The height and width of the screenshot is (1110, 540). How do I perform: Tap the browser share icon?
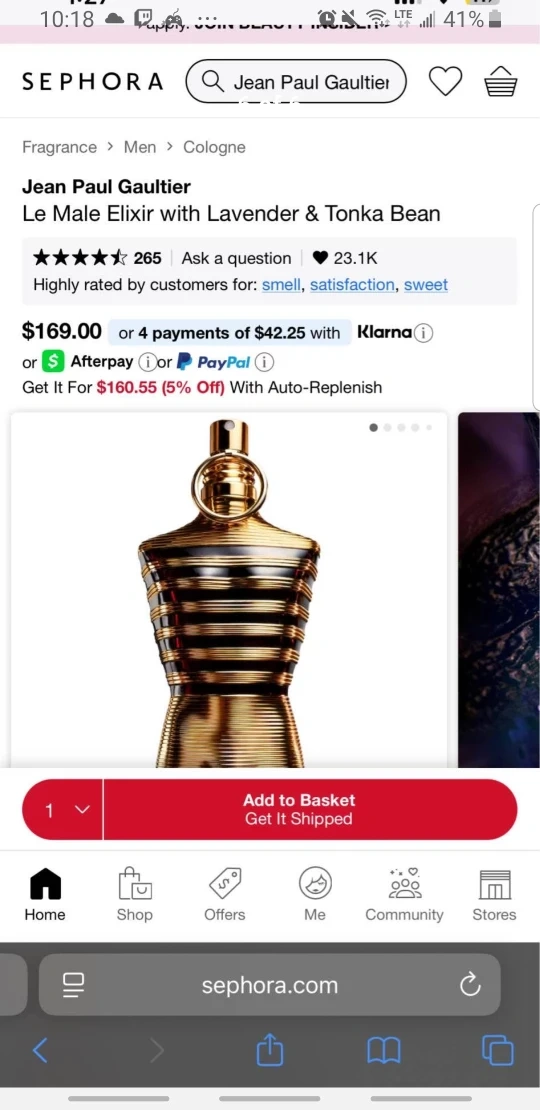pyautogui.click(x=269, y=1050)
